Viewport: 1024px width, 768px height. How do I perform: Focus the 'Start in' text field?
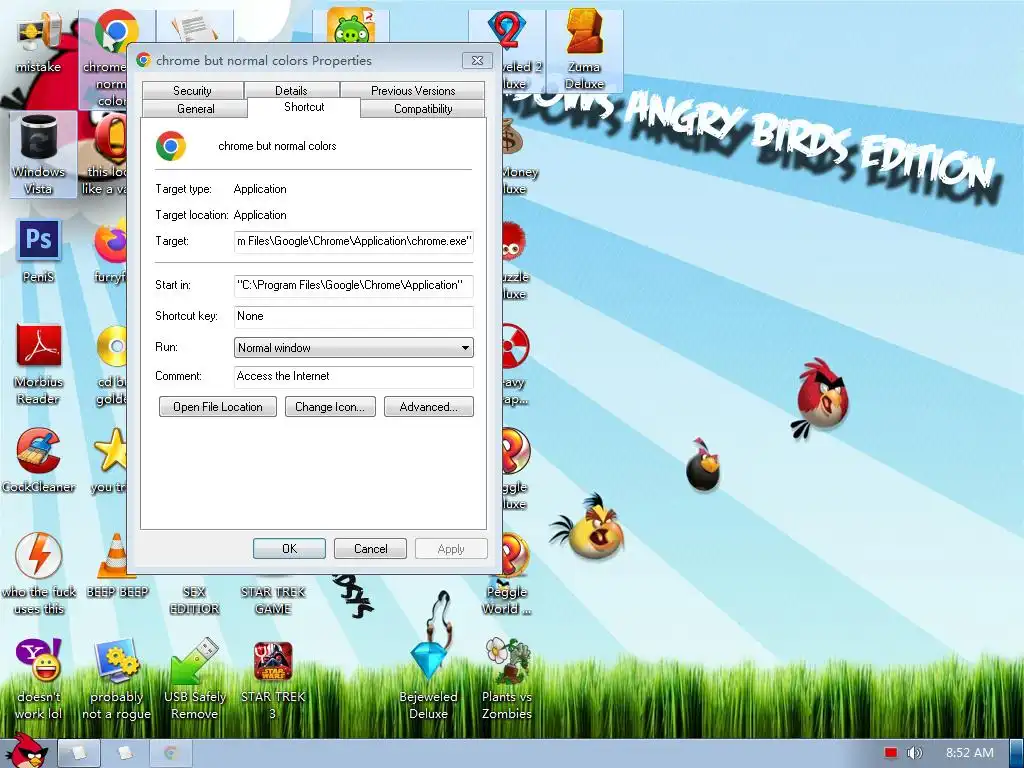pyautogui.click(x=353, y=285)
